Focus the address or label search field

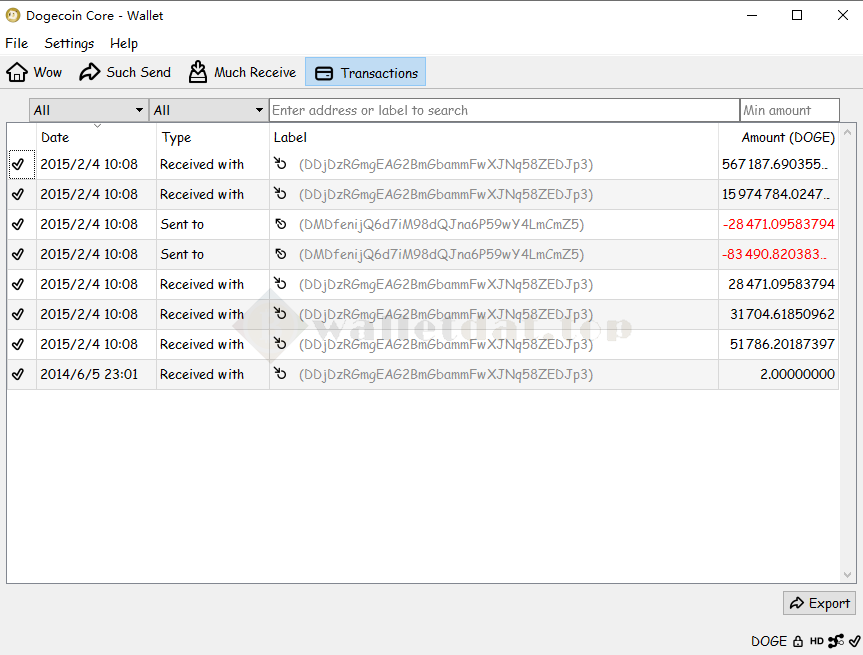click(x=504, y=110)
